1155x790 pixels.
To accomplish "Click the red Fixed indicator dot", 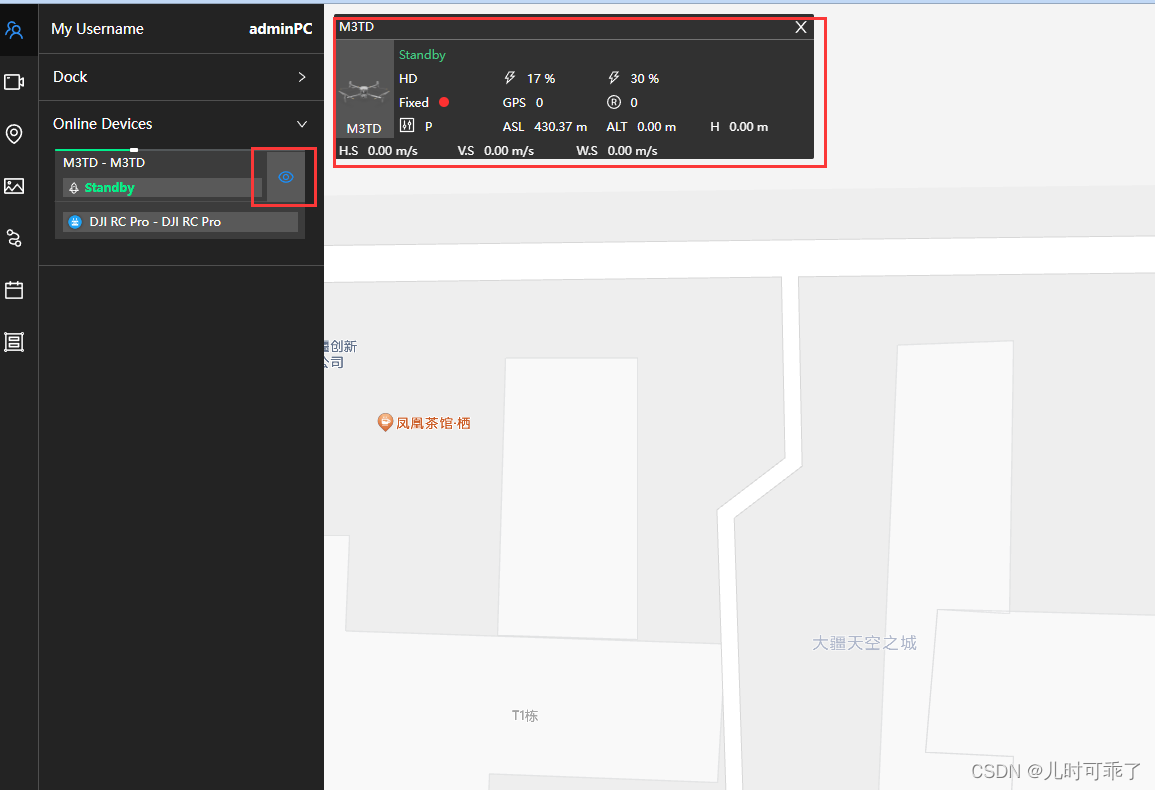I will (444, 102).
